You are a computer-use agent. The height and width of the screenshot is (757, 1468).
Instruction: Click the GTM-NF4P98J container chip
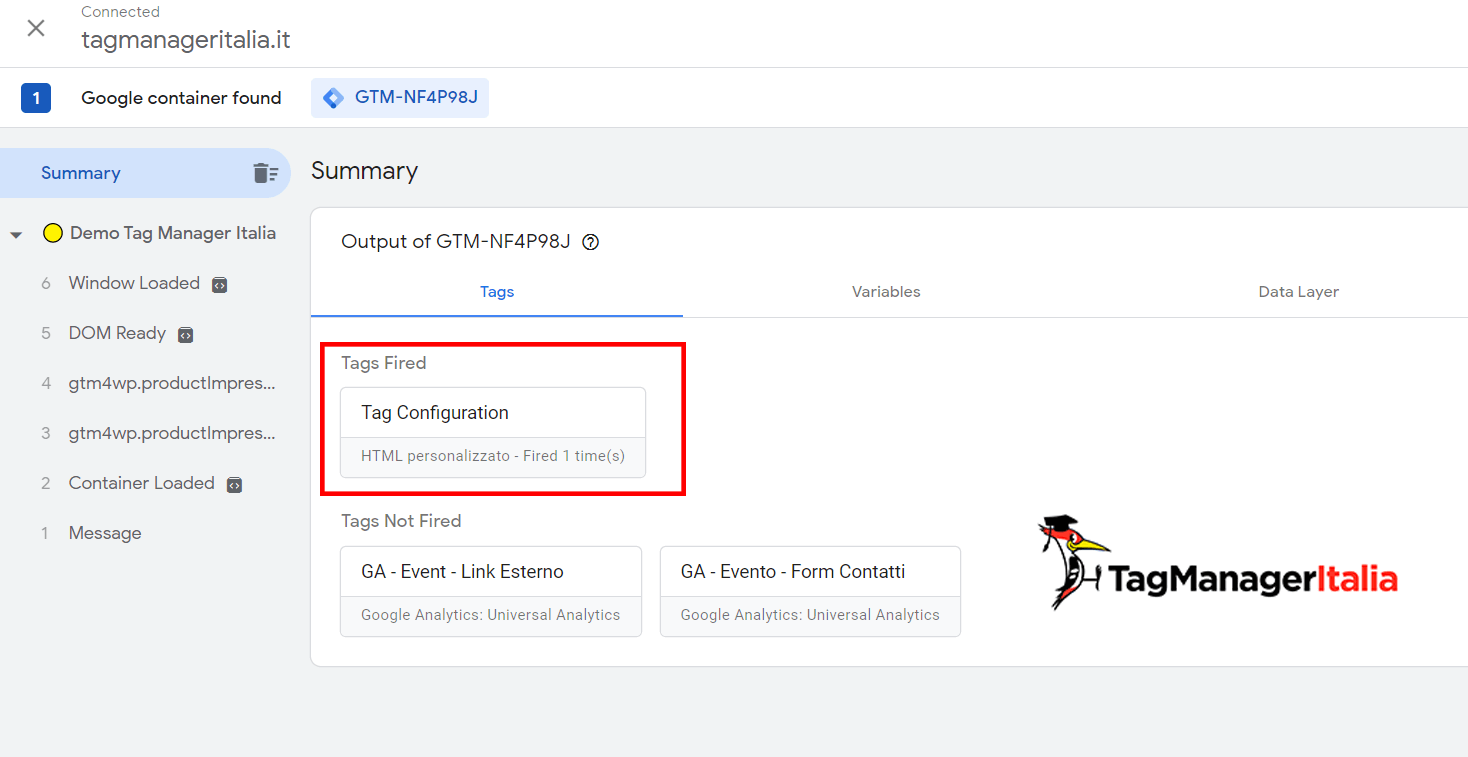point(400,98)
